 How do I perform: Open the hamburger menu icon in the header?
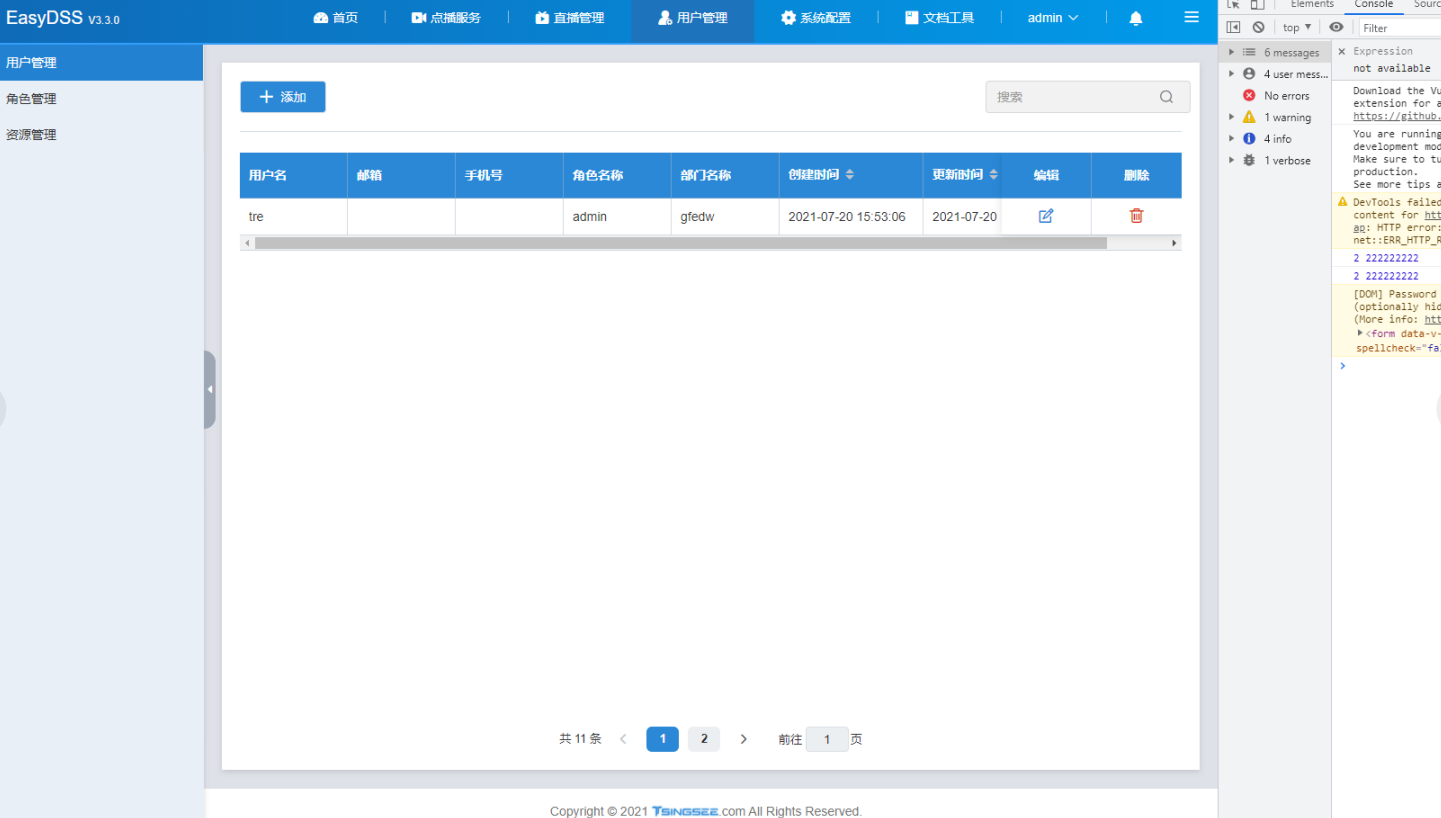(1191, 17)
